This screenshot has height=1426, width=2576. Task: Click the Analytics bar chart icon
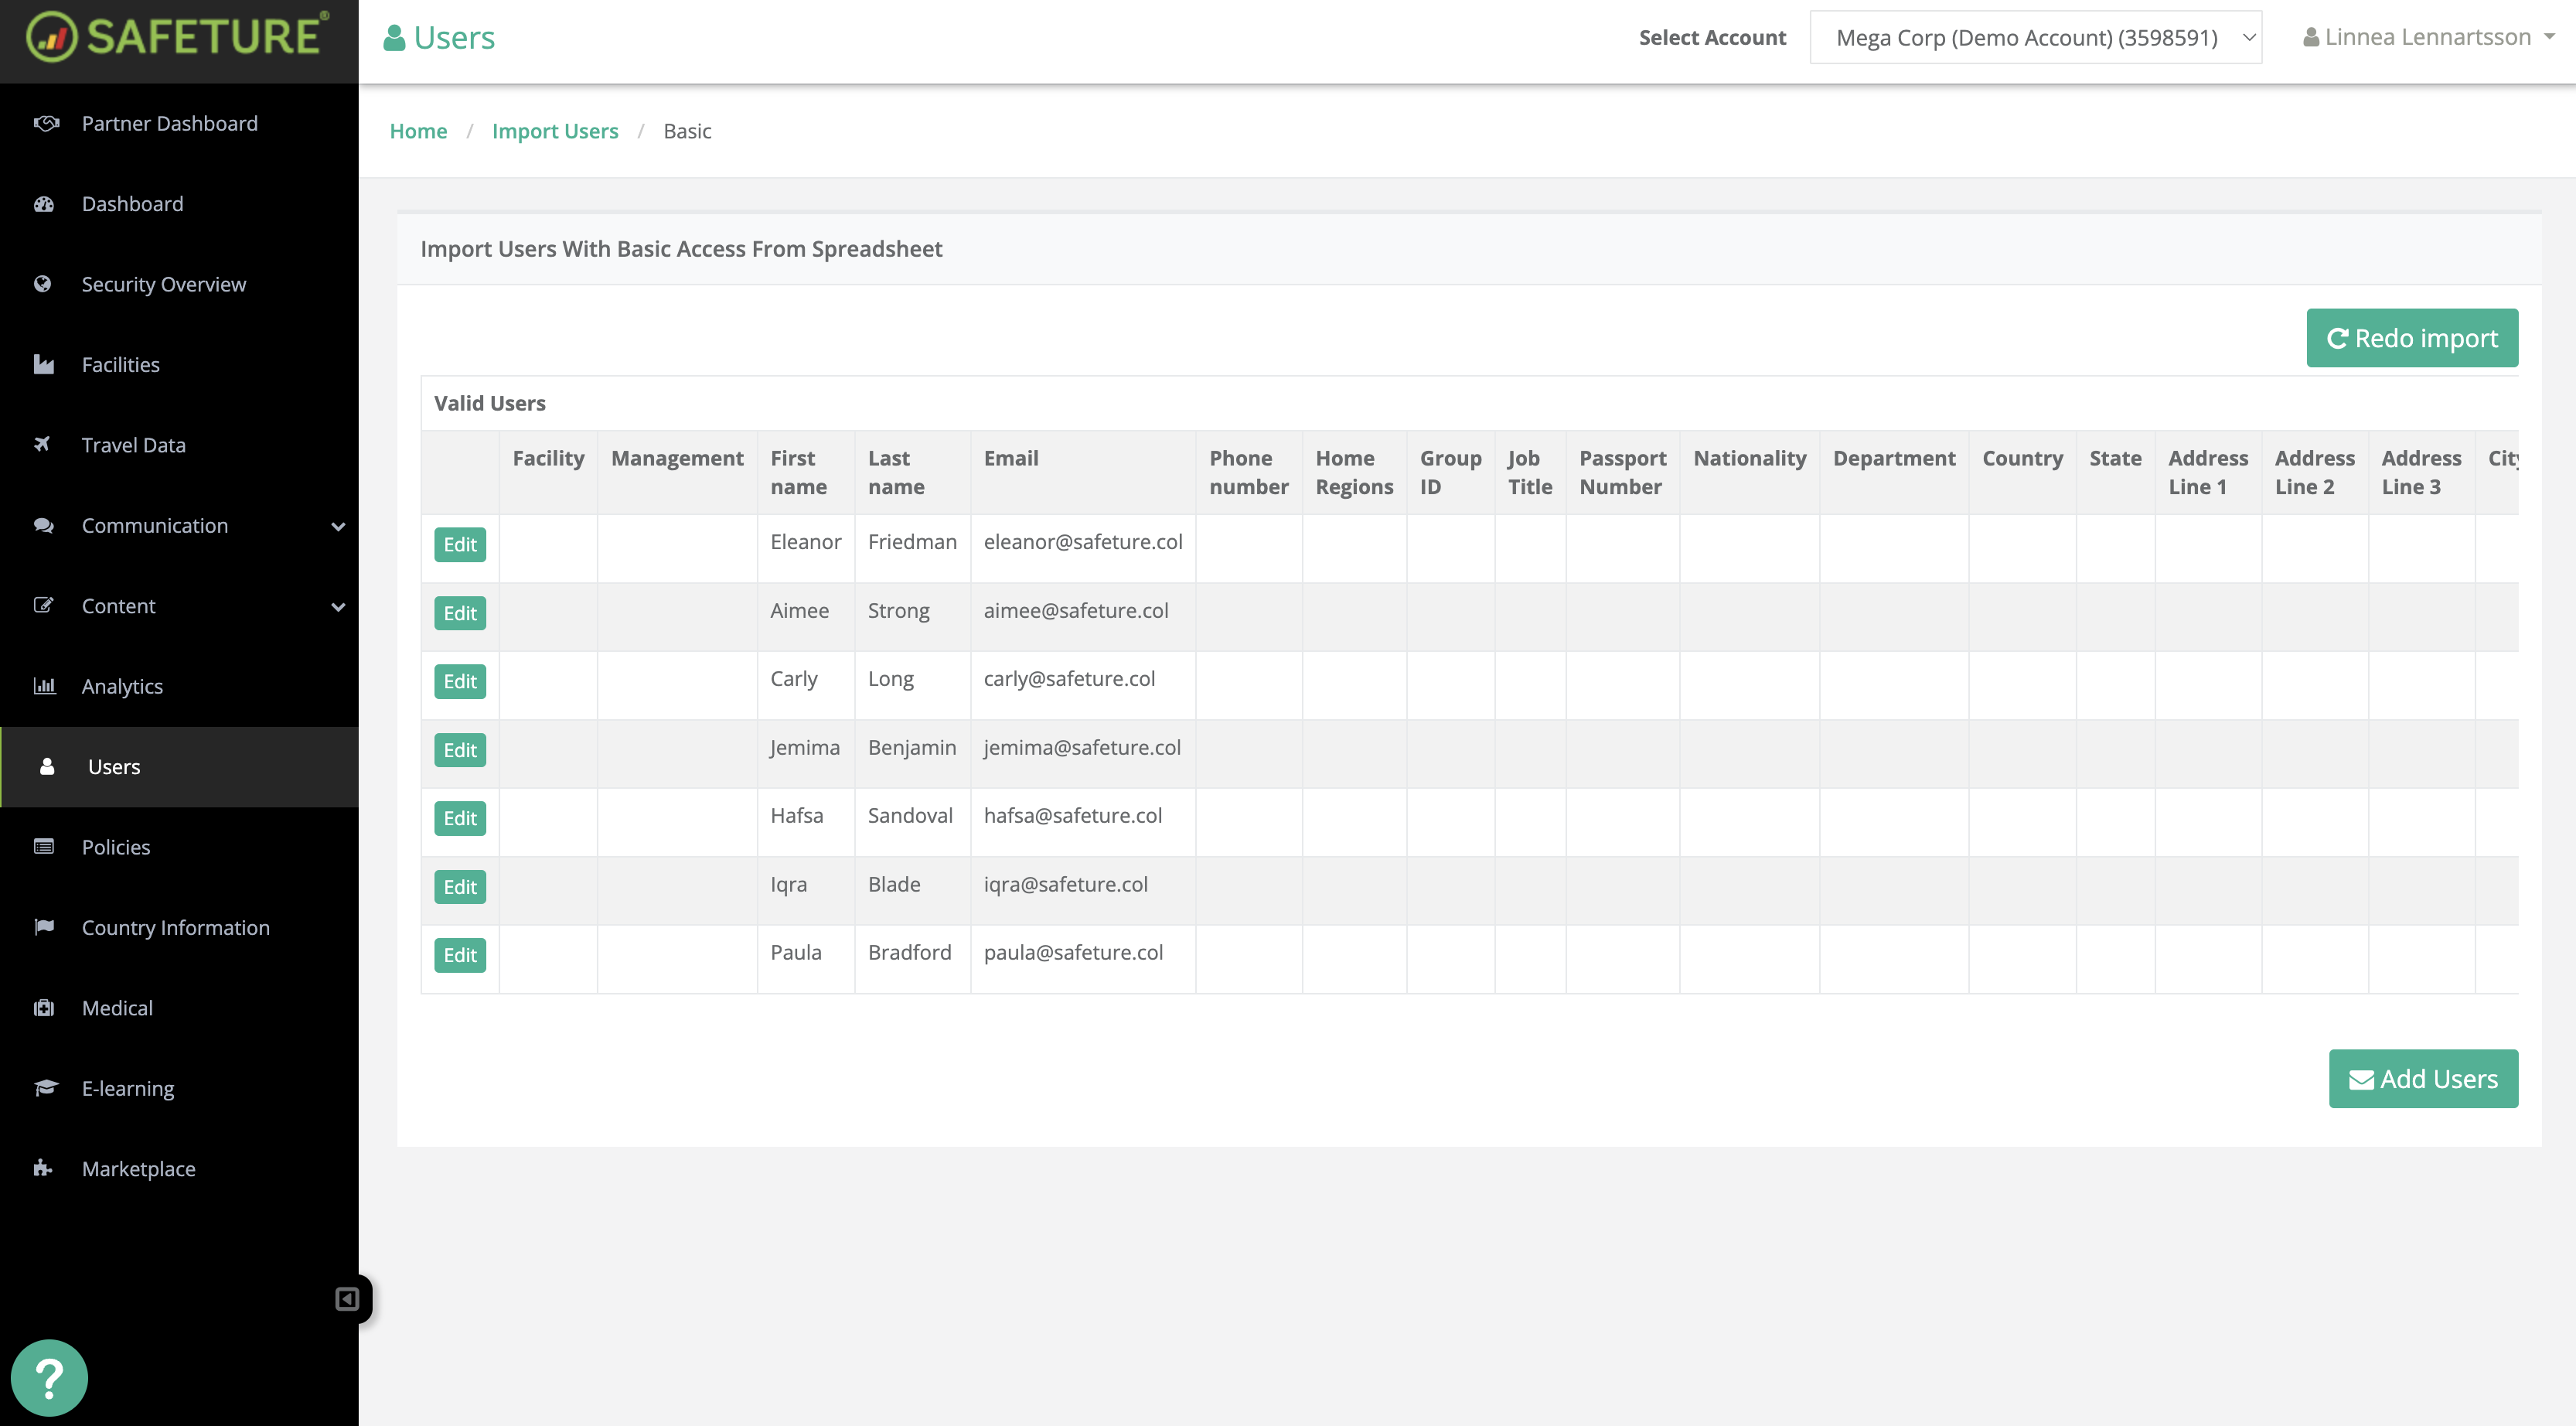pos(44,686)
